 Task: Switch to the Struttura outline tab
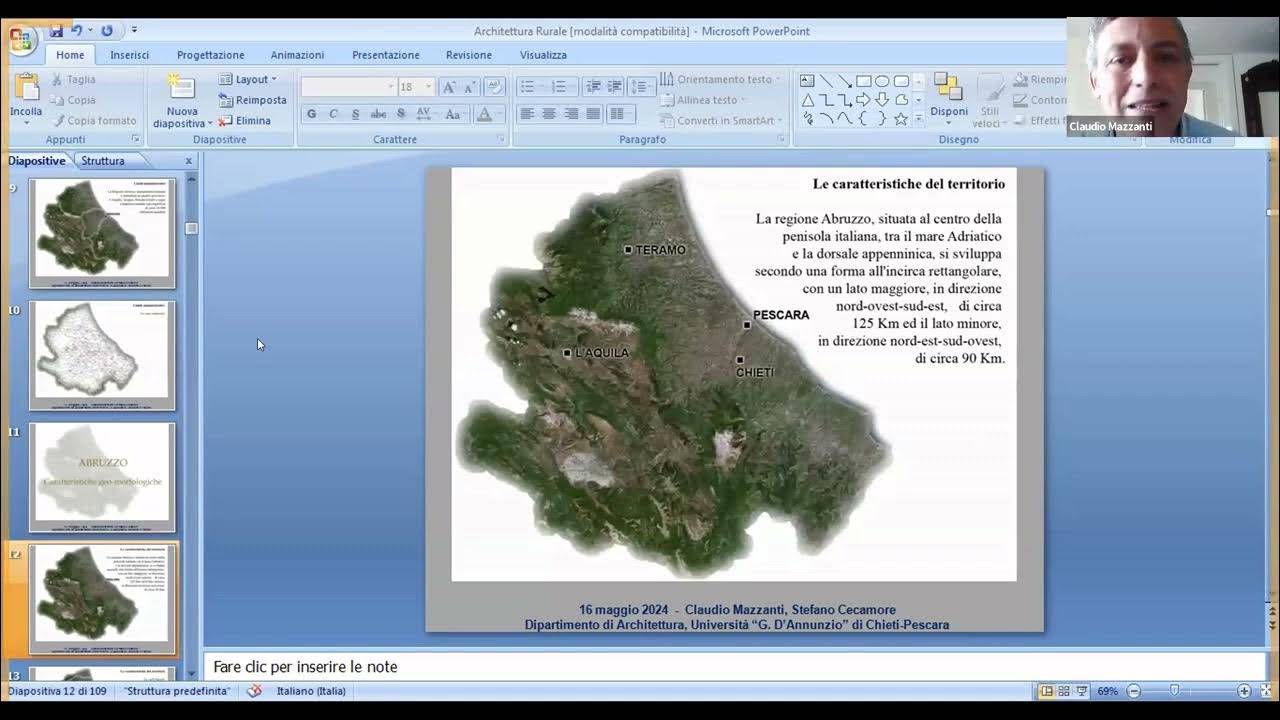coord(103,160)
